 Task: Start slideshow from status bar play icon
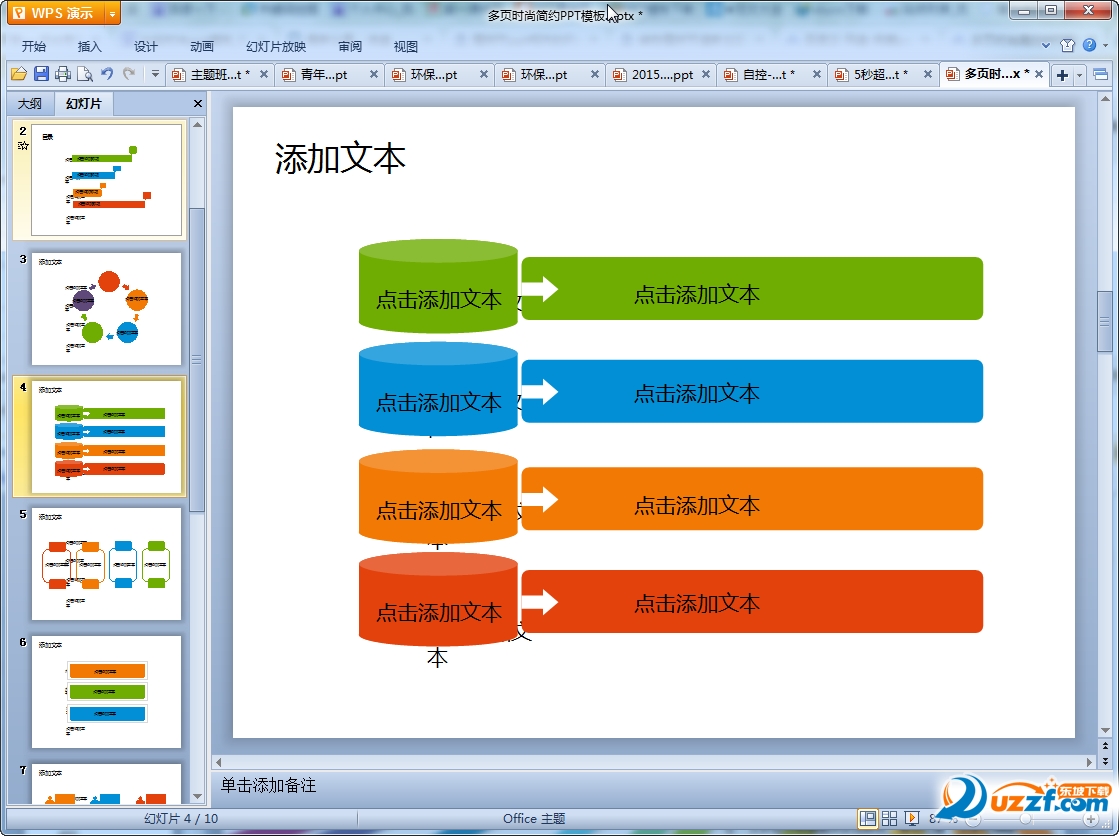pyautogui.click(x=911, y=818)
